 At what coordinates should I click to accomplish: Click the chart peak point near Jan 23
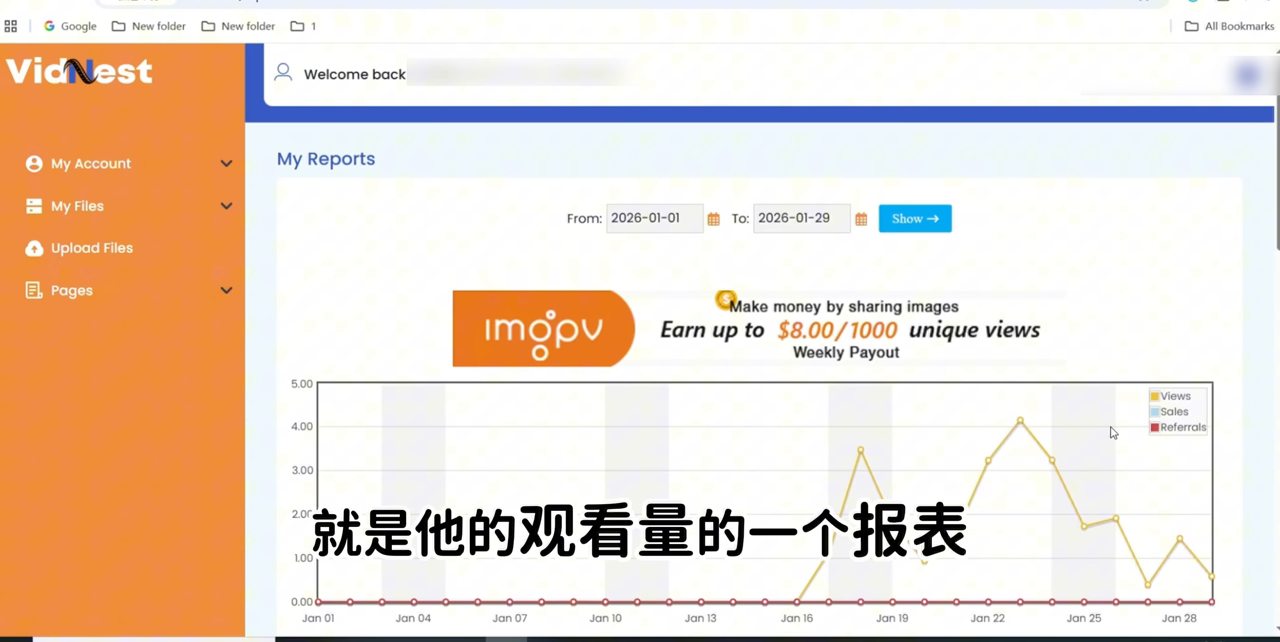pyautogui.click(x=1020, y=420)
